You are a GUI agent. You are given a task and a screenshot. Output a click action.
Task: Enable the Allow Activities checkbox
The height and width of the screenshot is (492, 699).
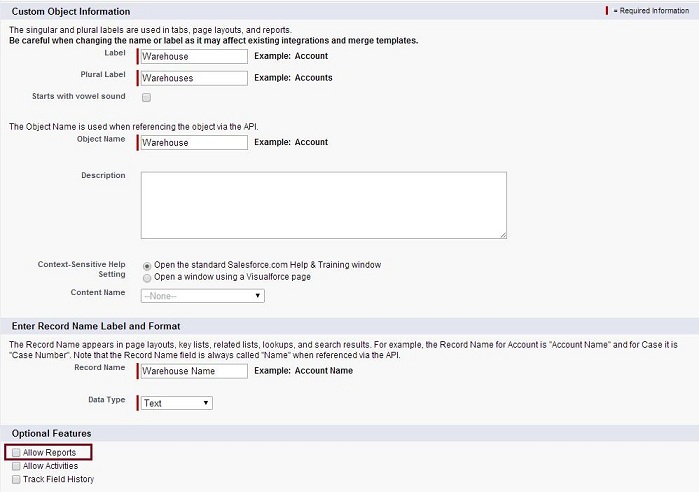(16, 466)
